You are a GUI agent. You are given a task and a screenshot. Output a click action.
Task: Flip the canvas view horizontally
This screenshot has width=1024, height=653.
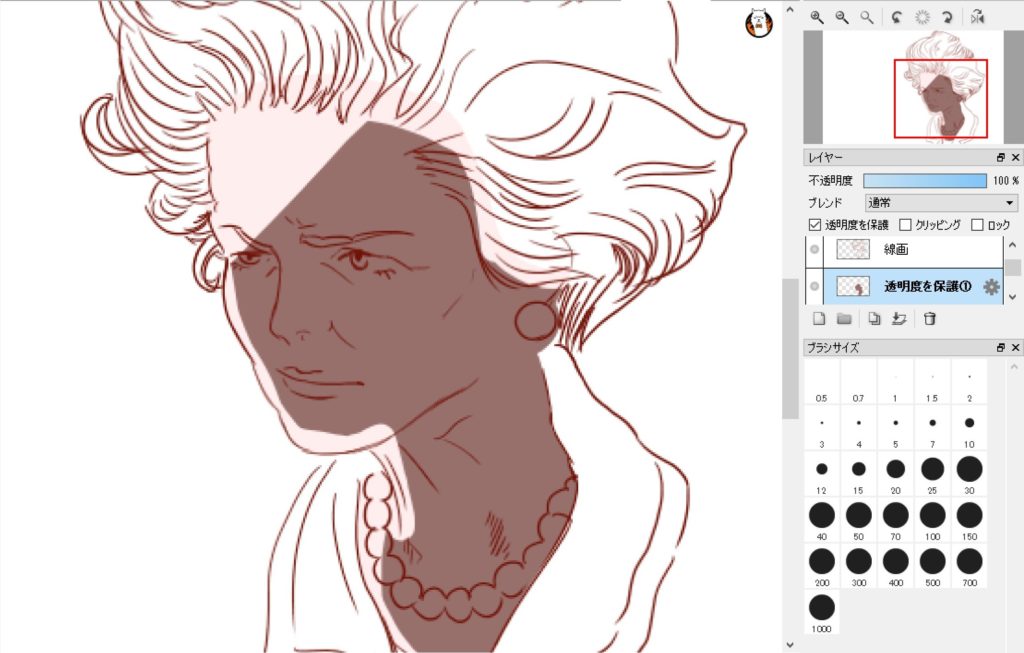pos(976,17)
